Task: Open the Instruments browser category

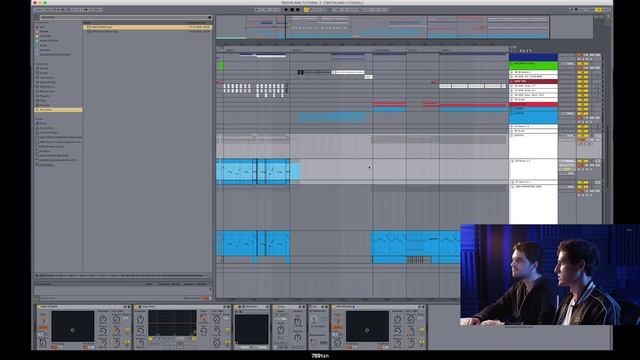Action: pos(47,78)
